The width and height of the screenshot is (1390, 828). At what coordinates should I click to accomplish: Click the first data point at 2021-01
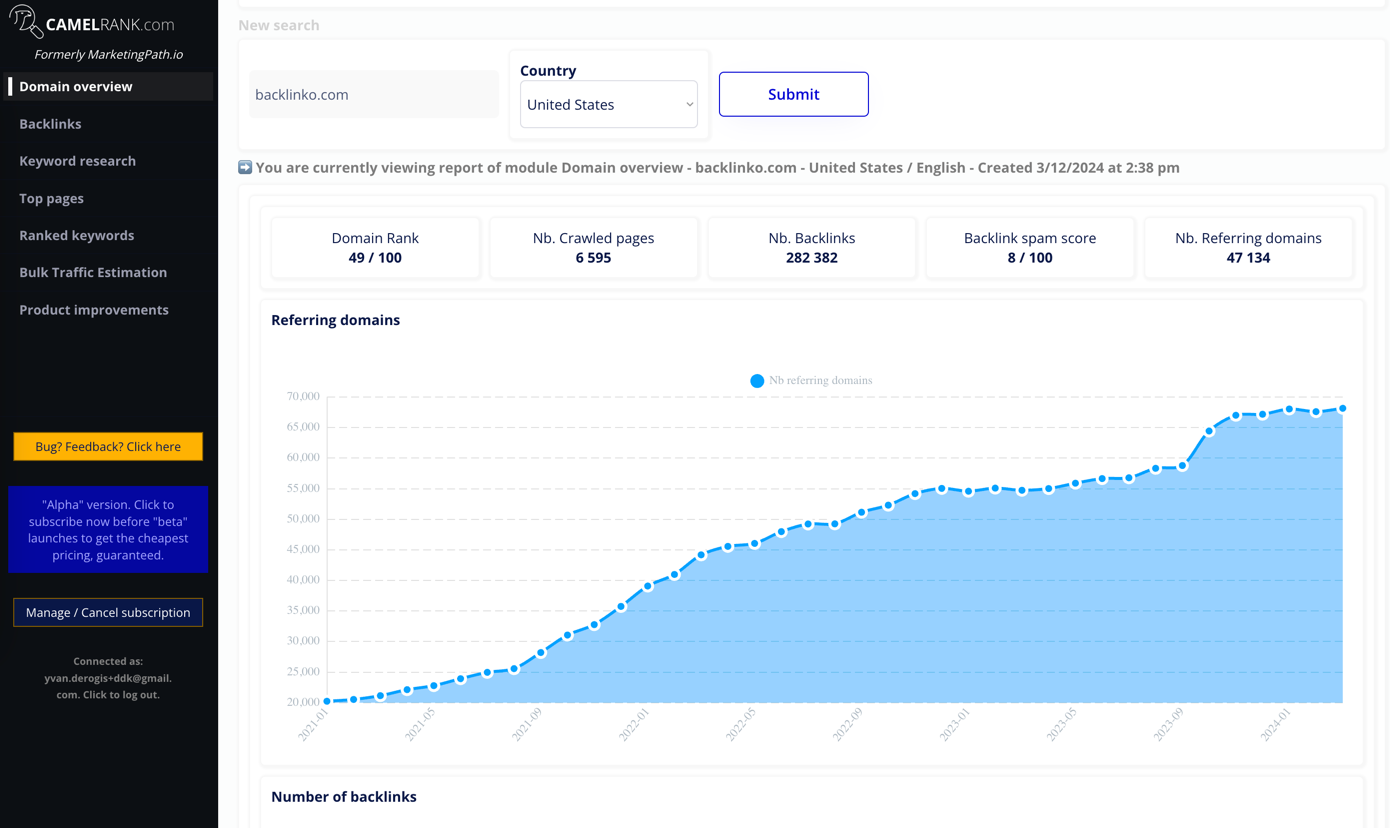[x=328, y=702]
